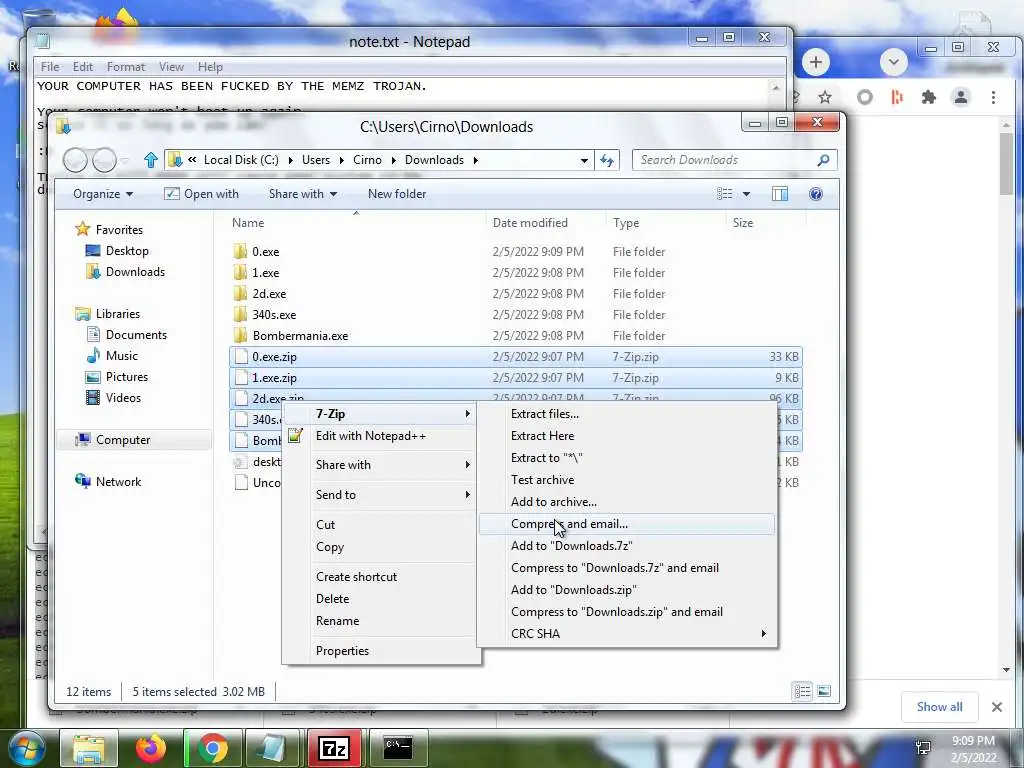The height and width of the screenshot is (768, 1024).
Task: Click the Chrome bookmark star icon
Action: point(825,97)
